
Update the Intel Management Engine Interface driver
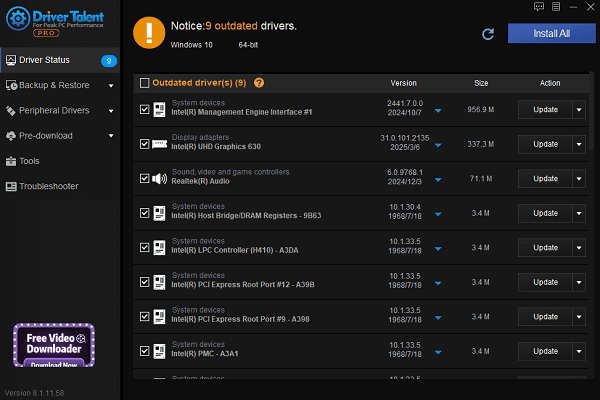pyautogui.click(x=545, y=110)
